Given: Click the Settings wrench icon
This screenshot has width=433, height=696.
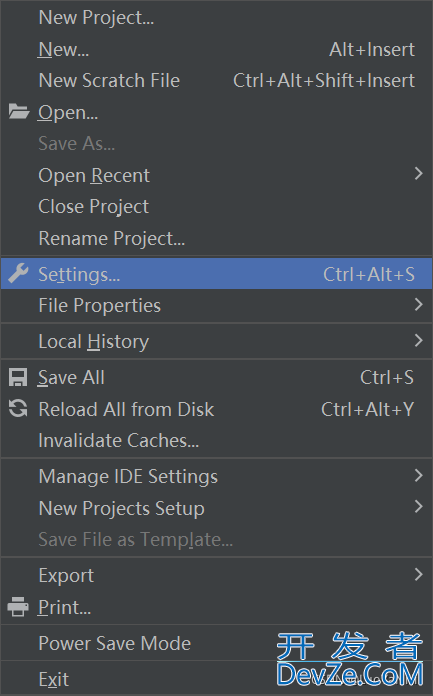Looking at the screenshot, I should pos(18,273).
